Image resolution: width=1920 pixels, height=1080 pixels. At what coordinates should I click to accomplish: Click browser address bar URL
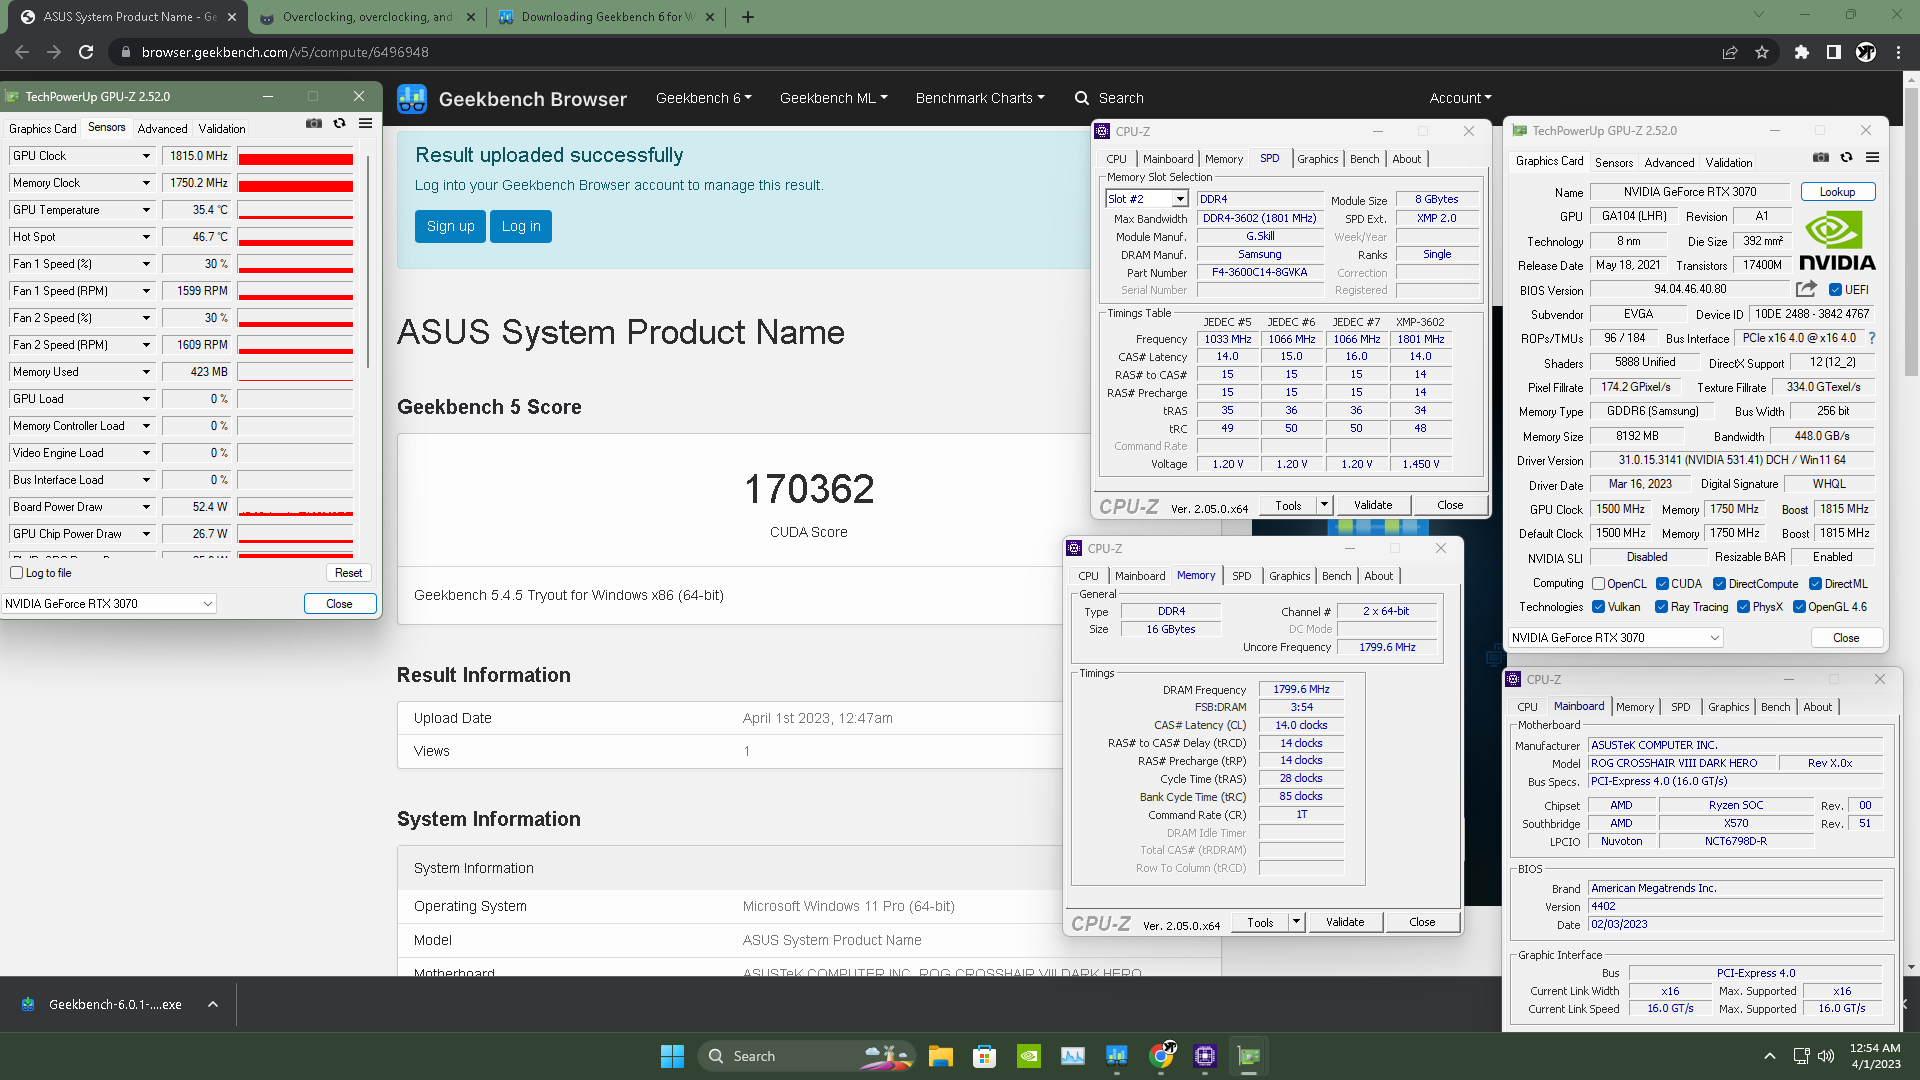(285, 52)
